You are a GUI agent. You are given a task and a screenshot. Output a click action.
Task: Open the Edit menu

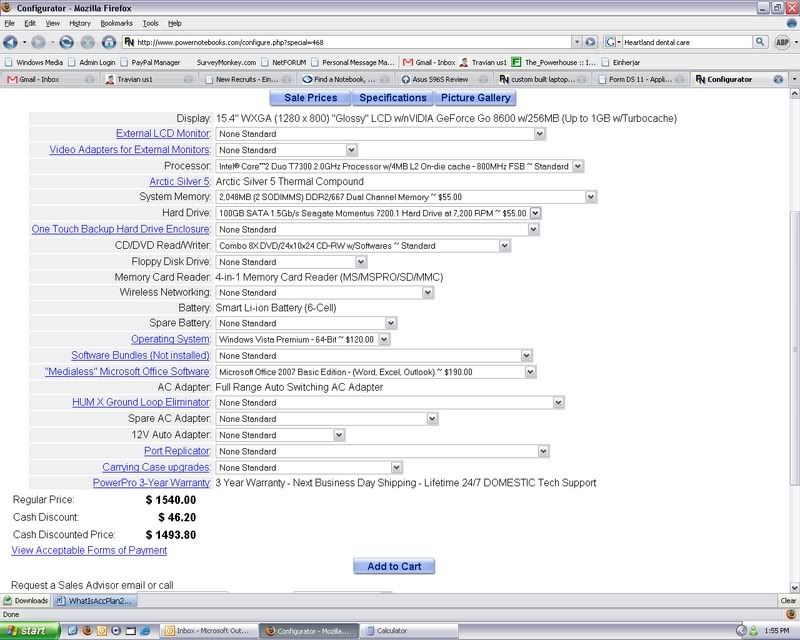(30, 23)
